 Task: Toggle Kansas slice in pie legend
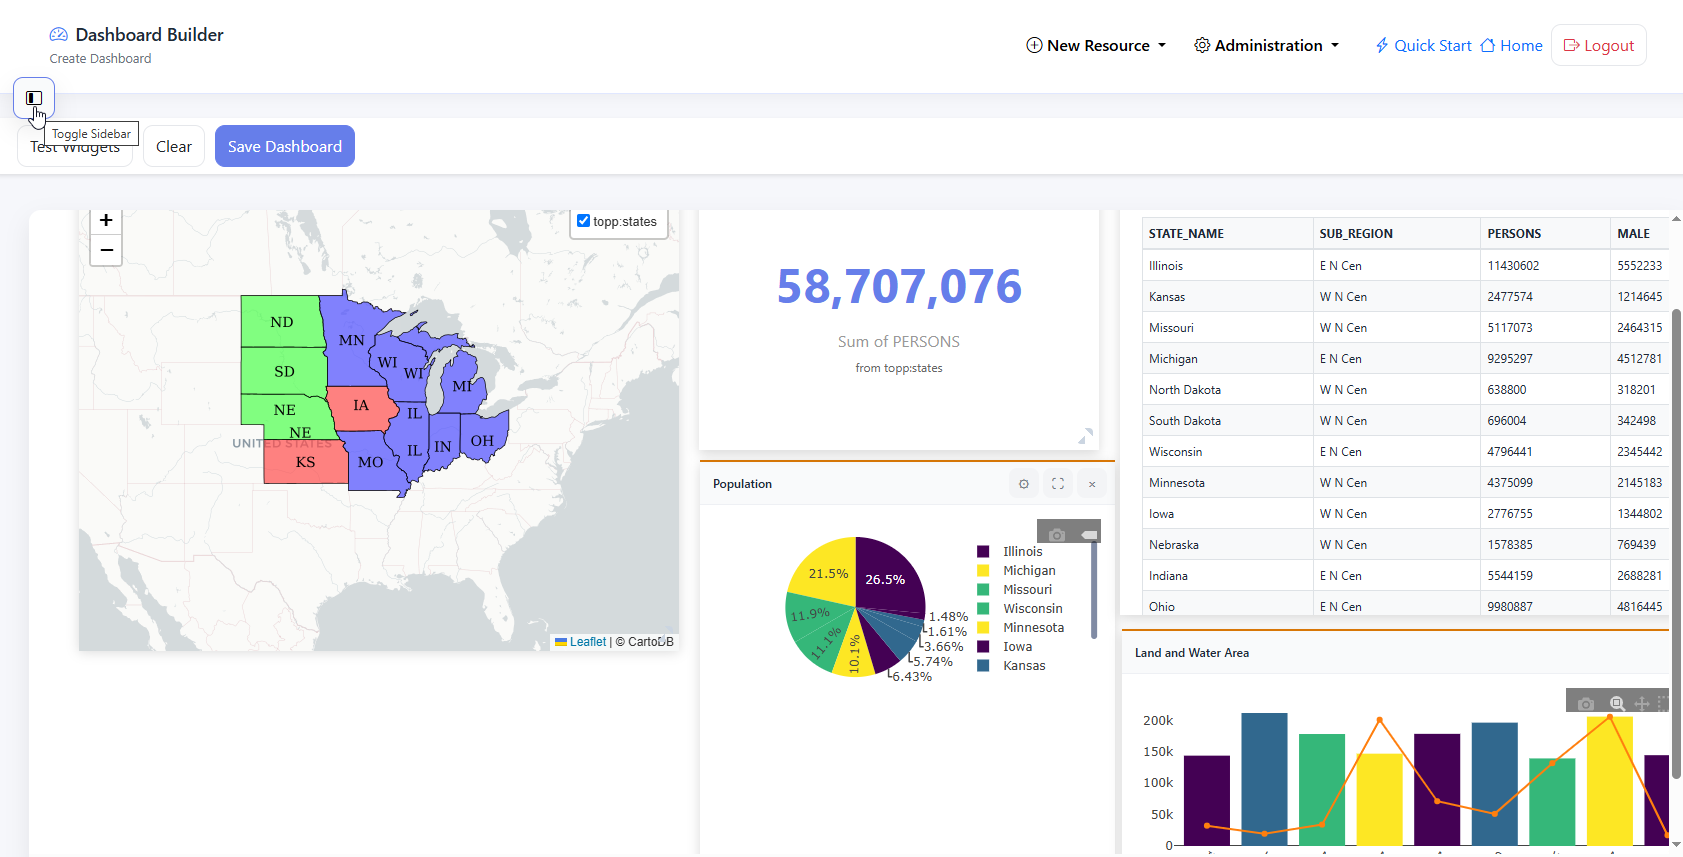click(x=1024, y=666)
